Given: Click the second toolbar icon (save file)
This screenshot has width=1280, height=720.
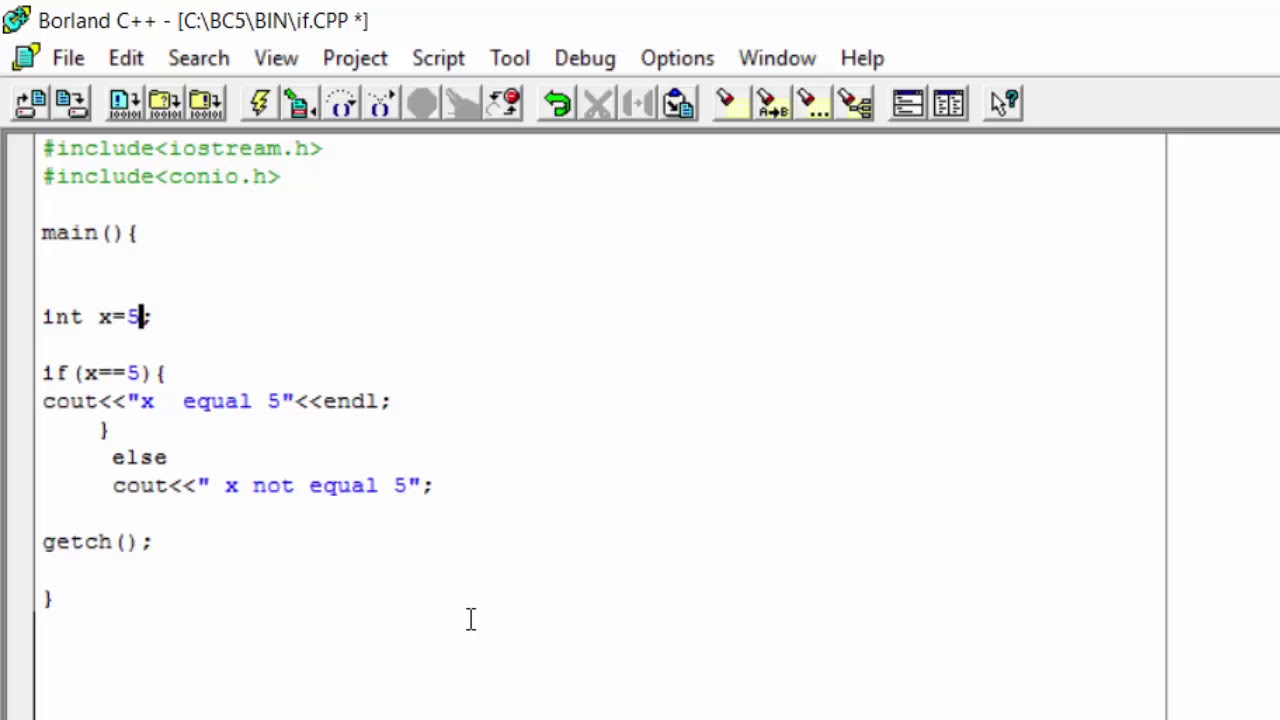Looking at the screenshot, I should pos(71,103).
